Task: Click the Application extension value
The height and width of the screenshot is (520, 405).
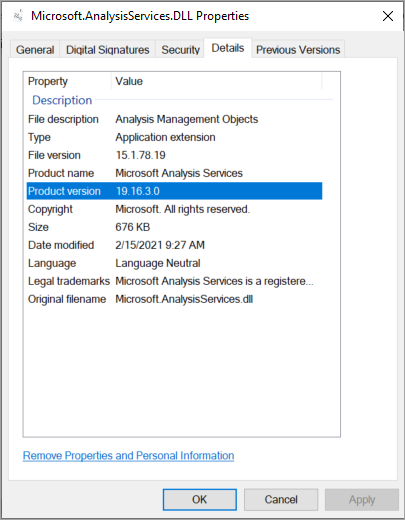Action: 165,137
